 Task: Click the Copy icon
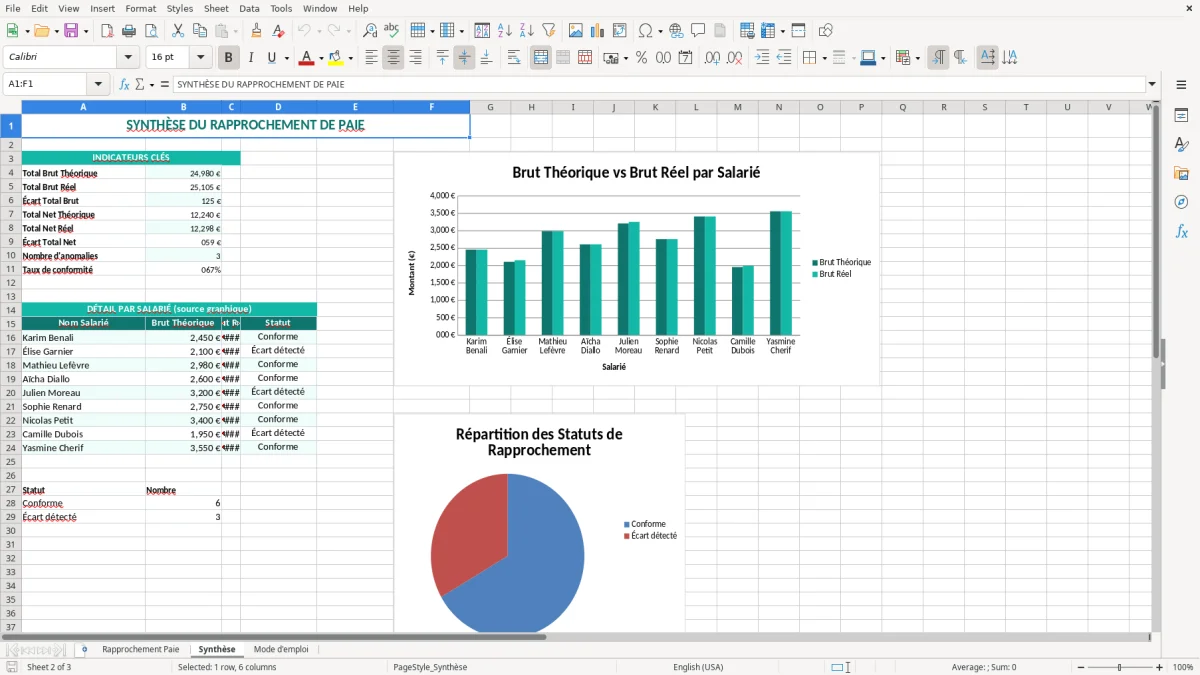pyautogui.click(x=200, y=31)
